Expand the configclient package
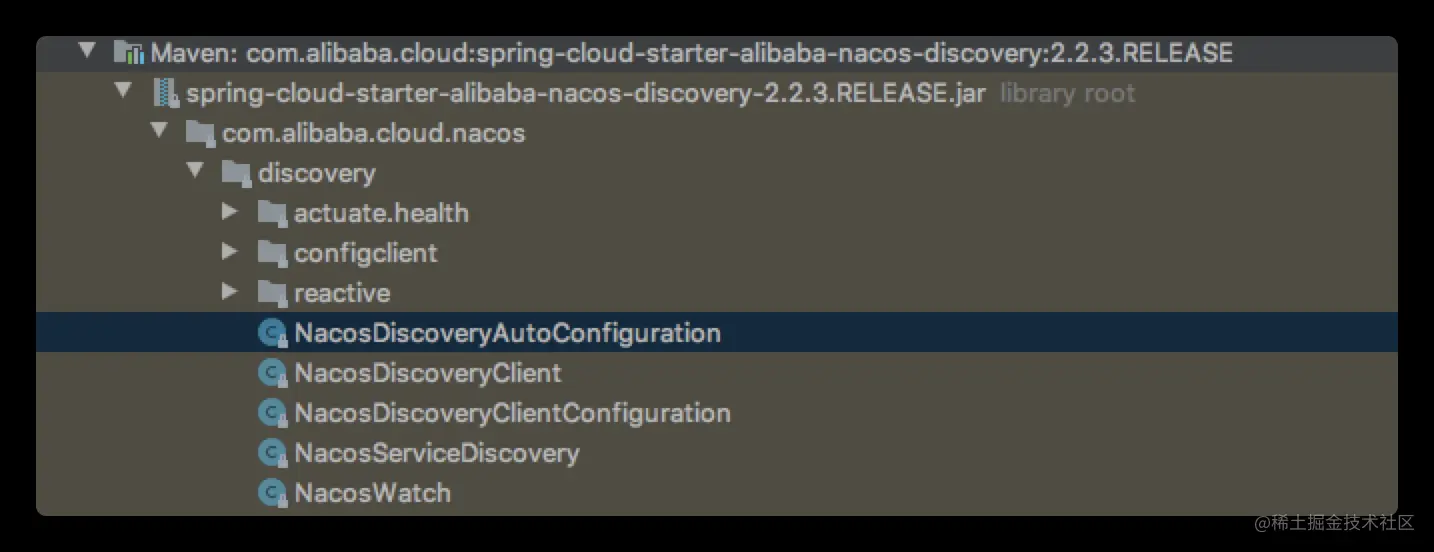The image size is (1434, 552). tap(230, 252)
